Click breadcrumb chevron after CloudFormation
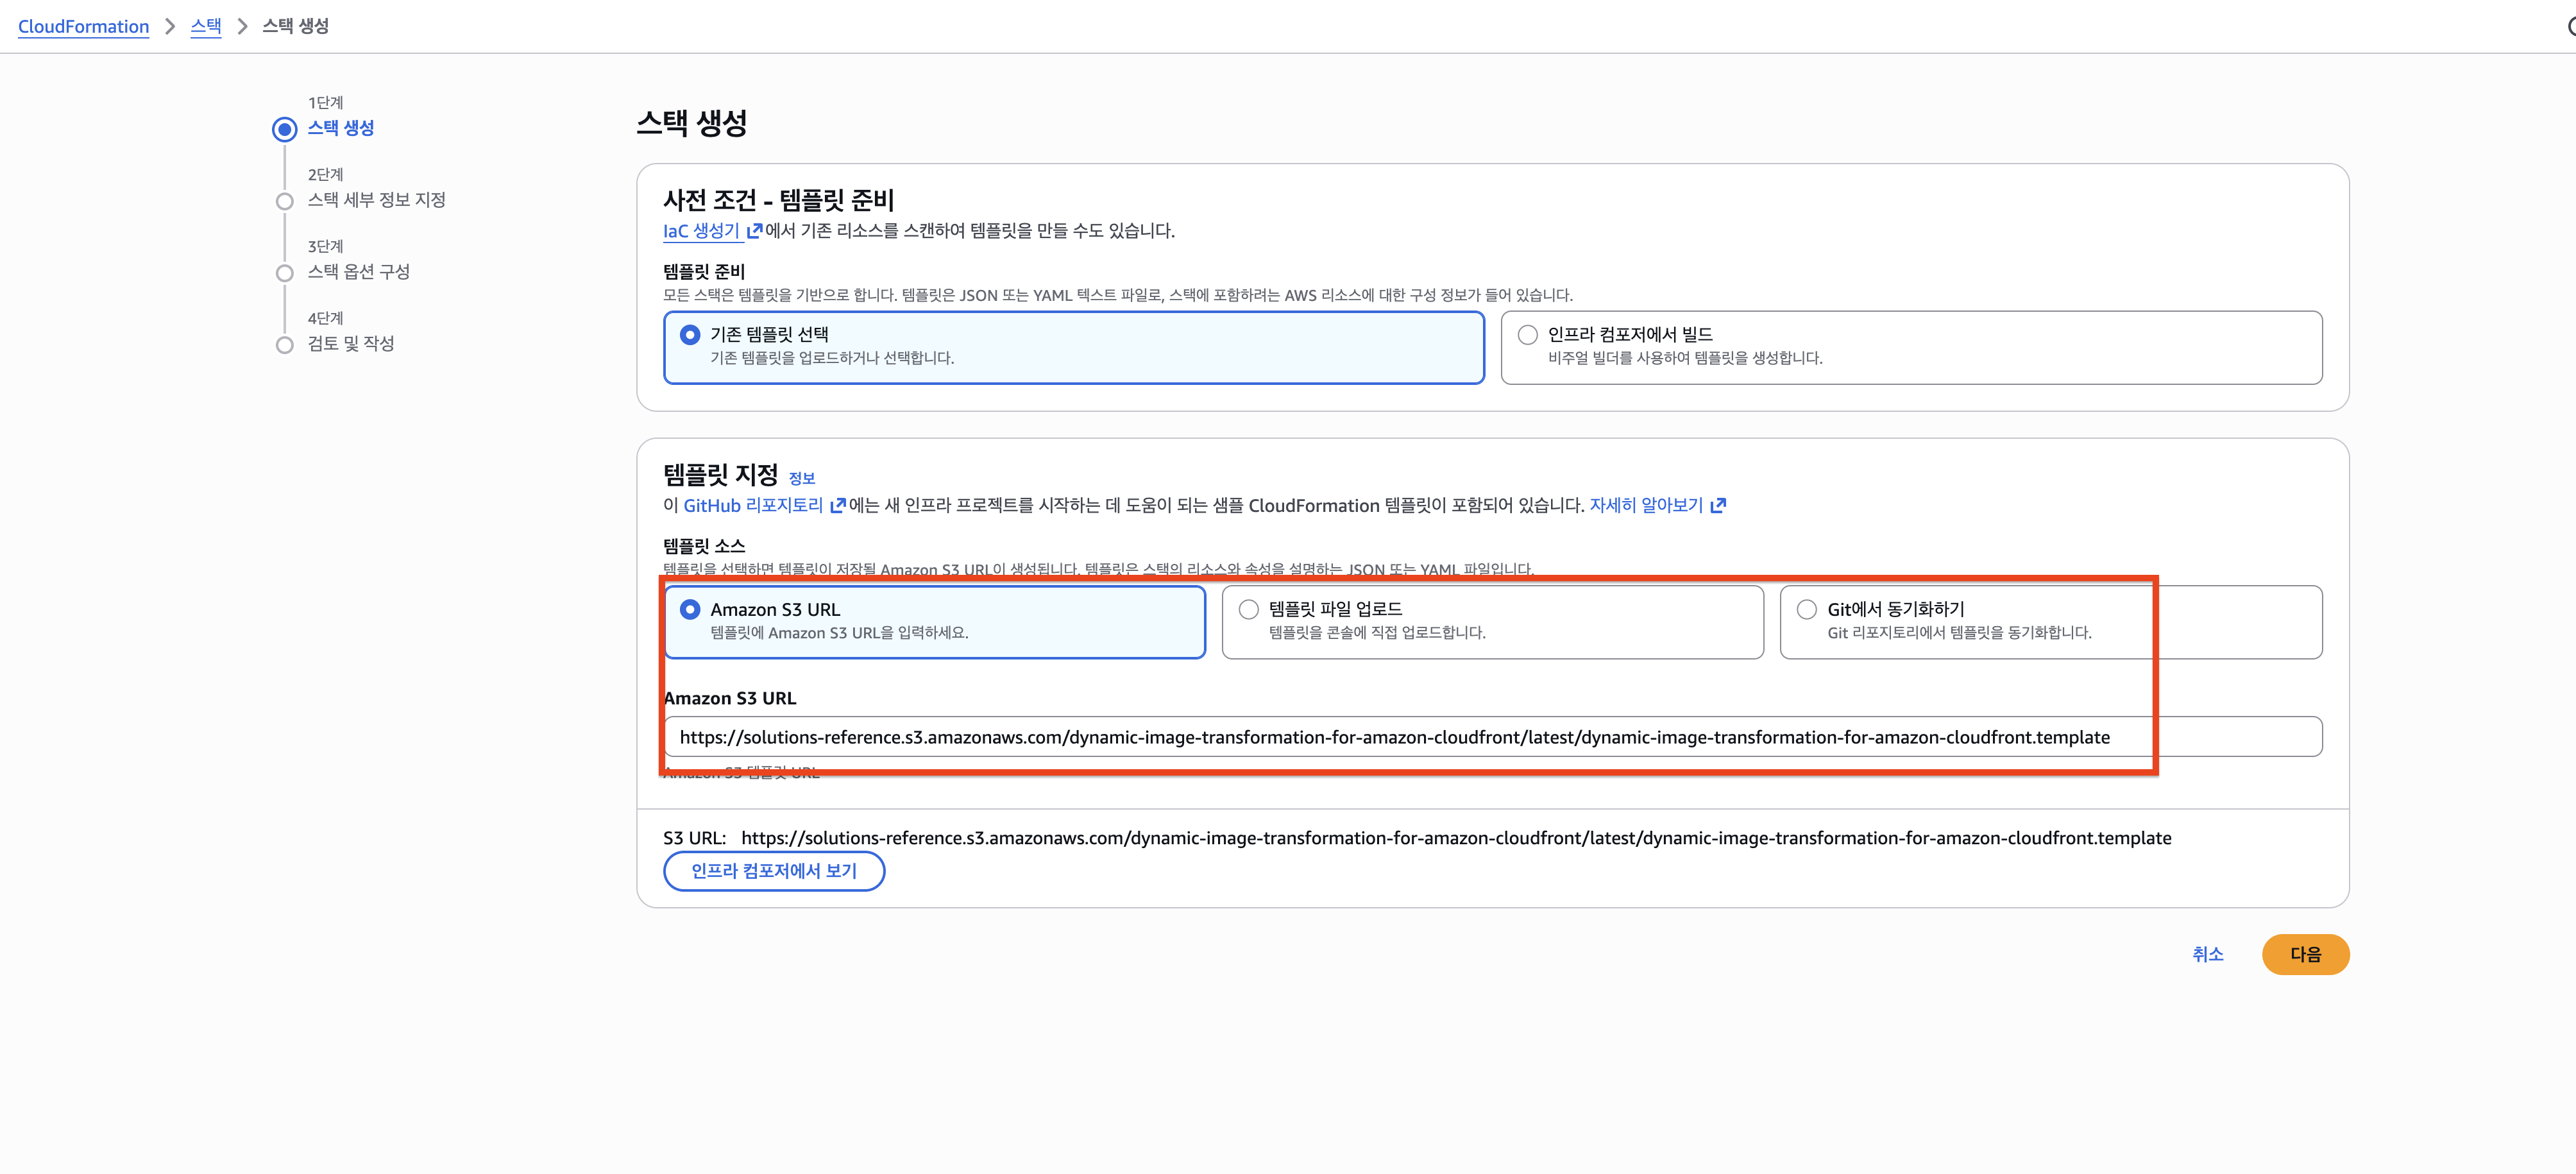The height and width of the screenshot is (1174, 2576). coord(170,27)
